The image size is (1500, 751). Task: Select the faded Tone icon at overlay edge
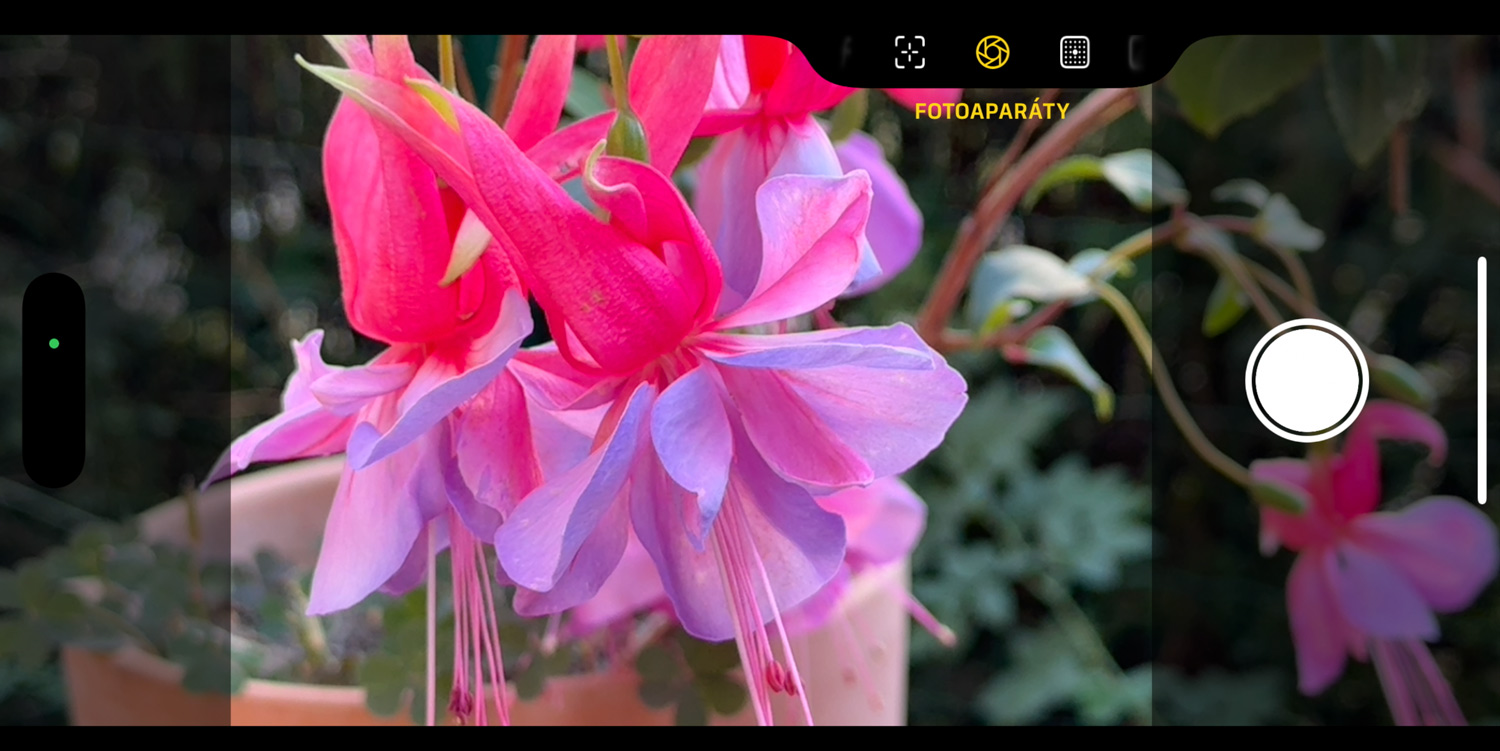(1135, 52)
